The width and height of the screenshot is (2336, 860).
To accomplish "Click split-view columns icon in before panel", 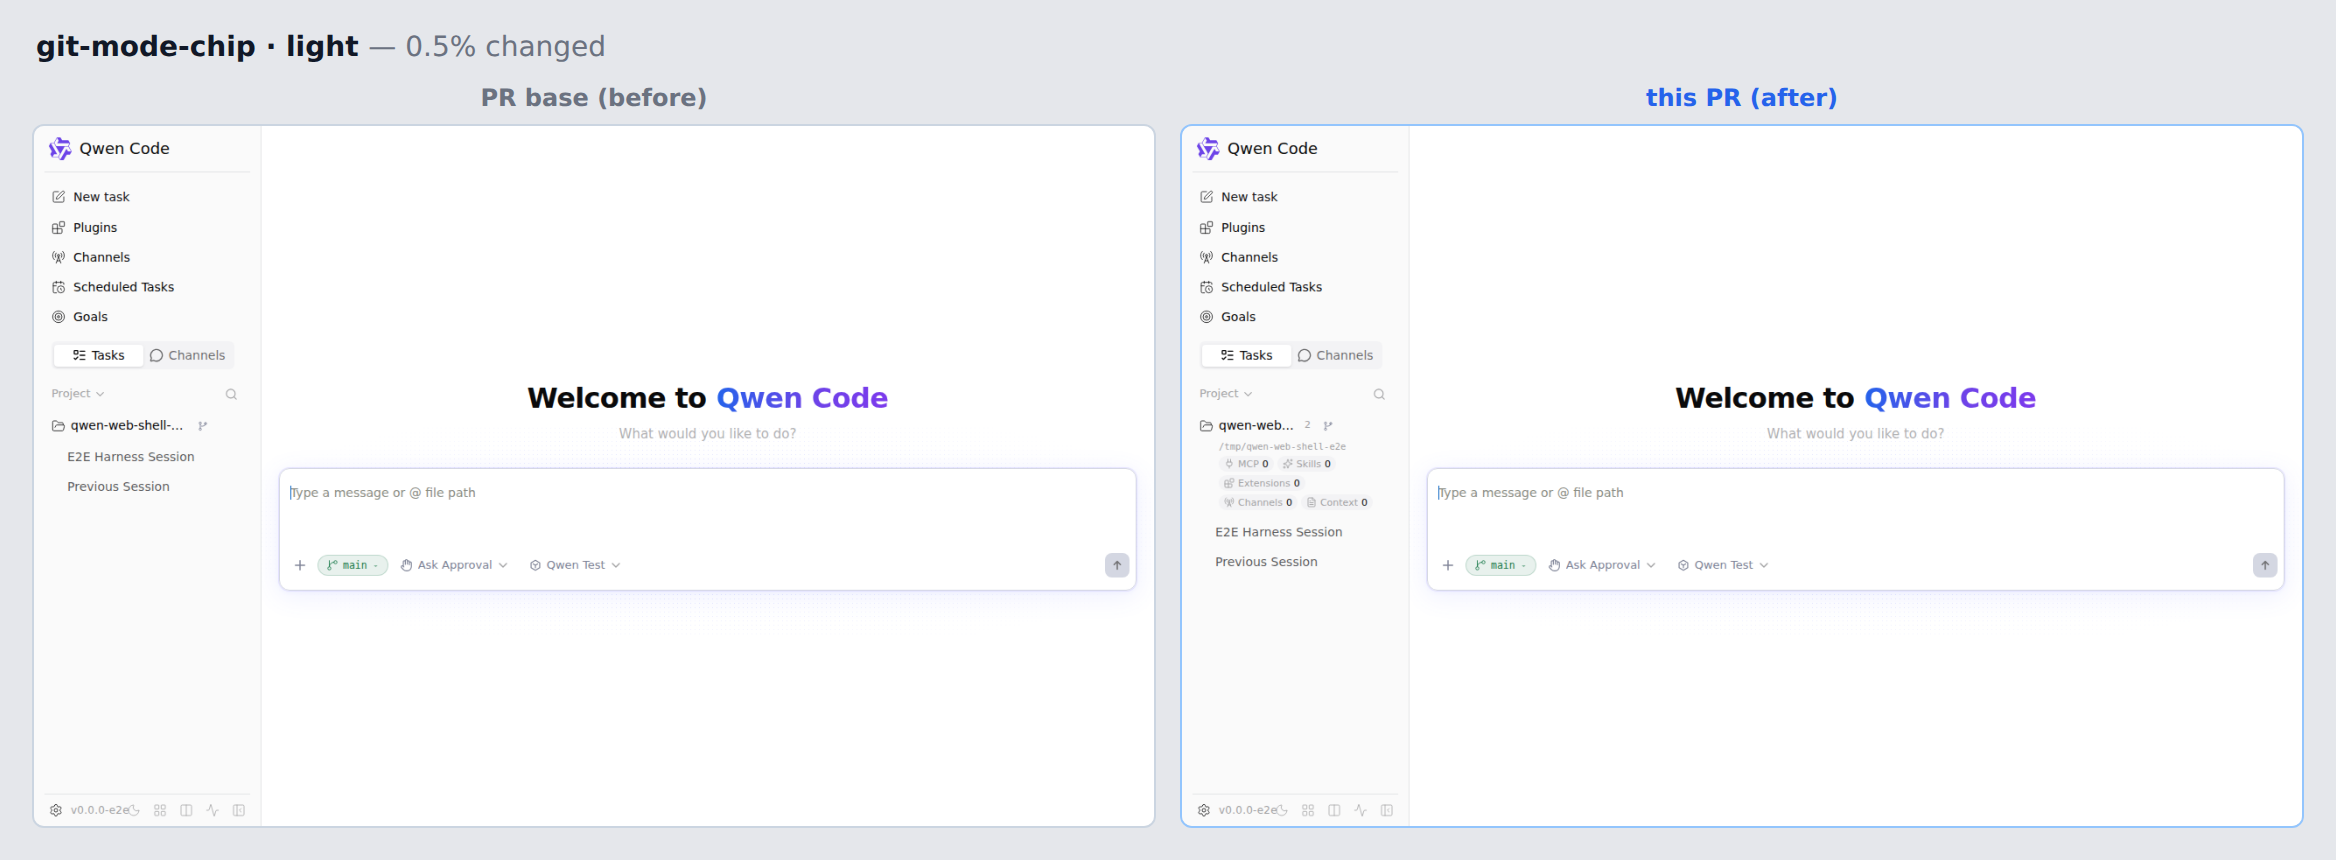I will tap(186, 810).
